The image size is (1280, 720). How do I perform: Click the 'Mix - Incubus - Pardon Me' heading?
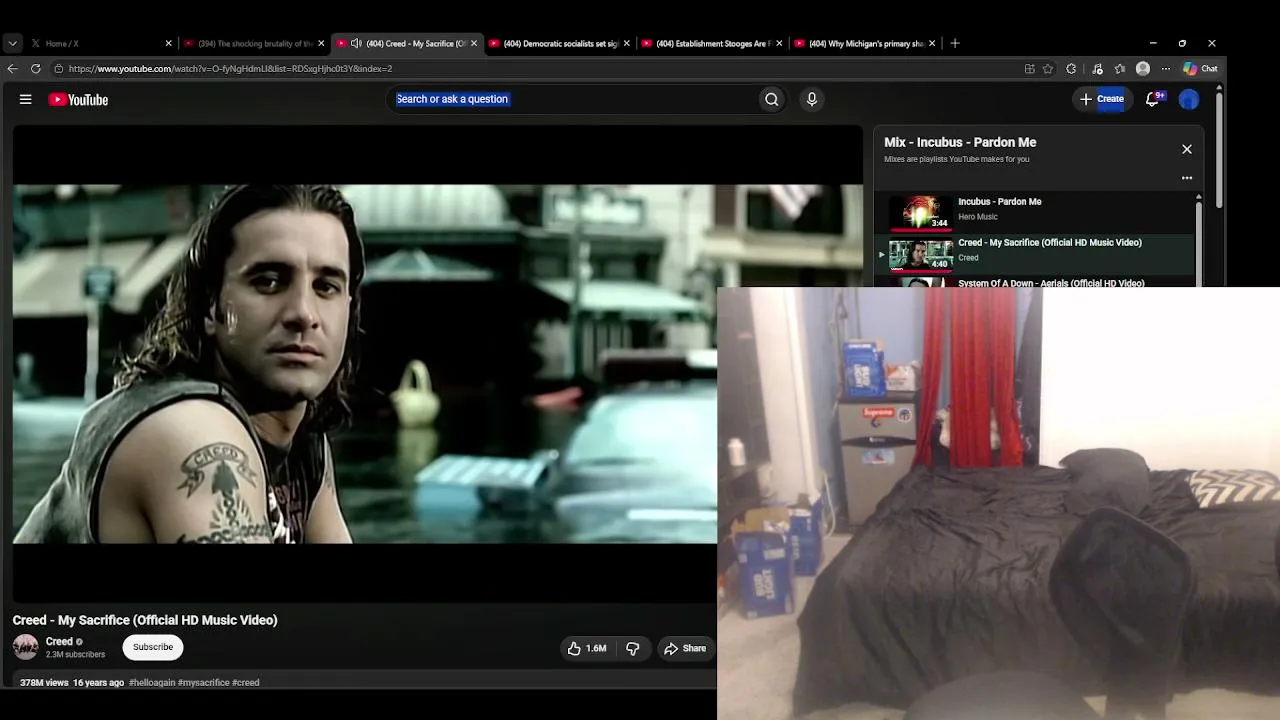coord(960,142)
